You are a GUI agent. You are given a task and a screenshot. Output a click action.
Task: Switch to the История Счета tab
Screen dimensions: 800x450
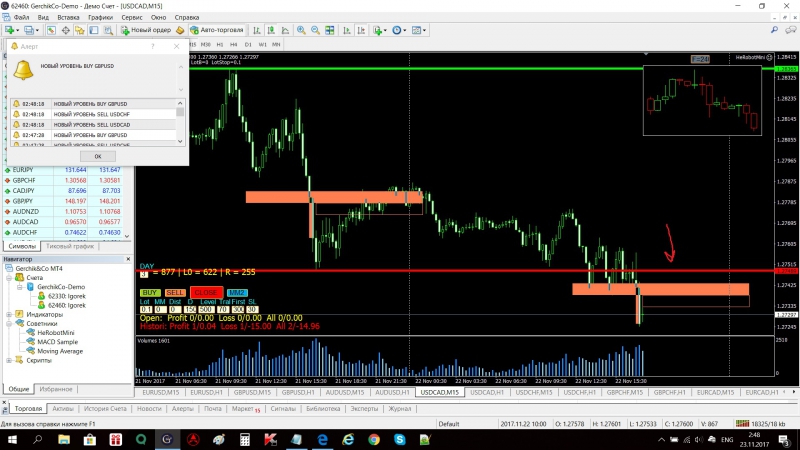click(x=105, y=409)
